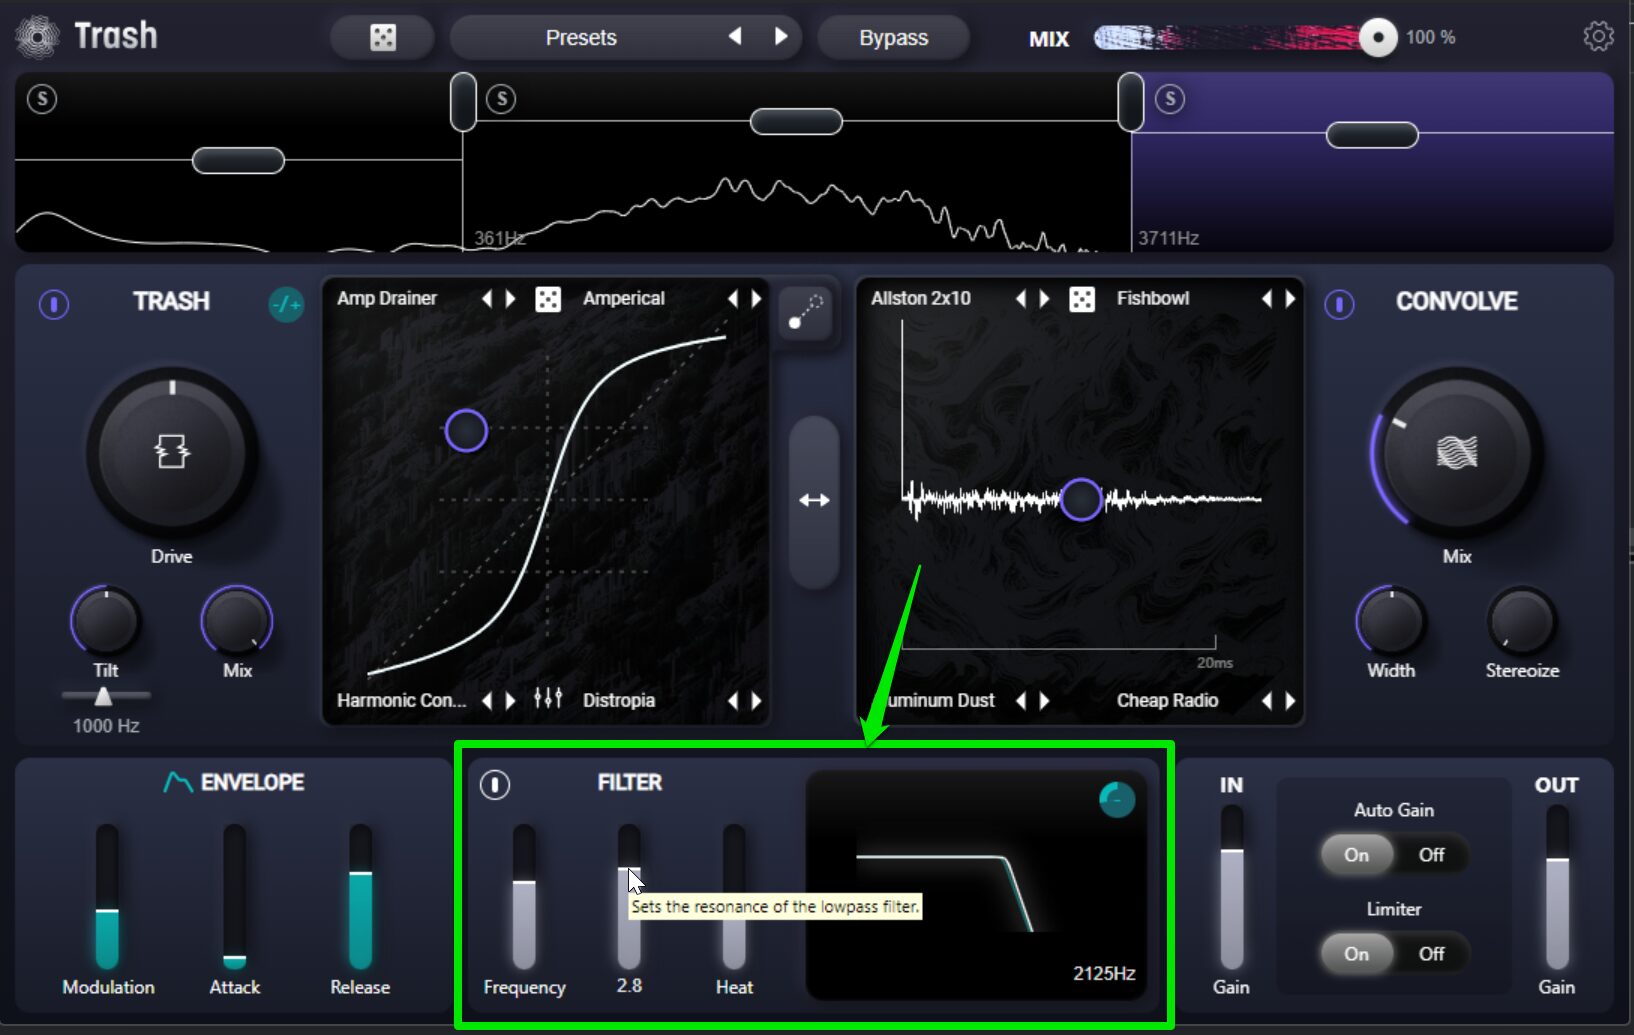Randomize Trash distortion types dice
The height and width of the screenshot is (1035, 1634).
(x=548, y=299)
